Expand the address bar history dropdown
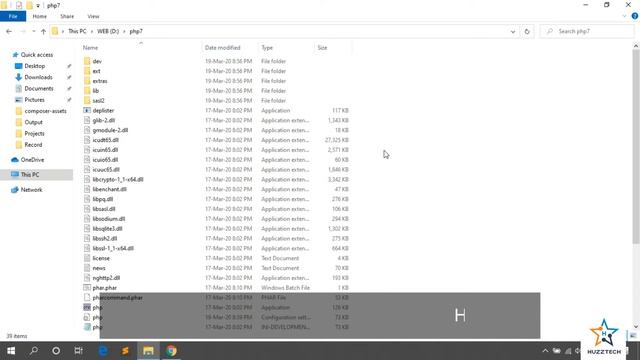The width and height of the screenshot is (640, 360). click(513, 31)
